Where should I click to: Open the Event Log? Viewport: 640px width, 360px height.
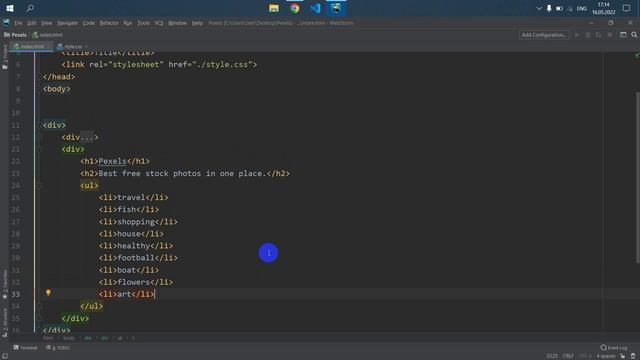614,348
